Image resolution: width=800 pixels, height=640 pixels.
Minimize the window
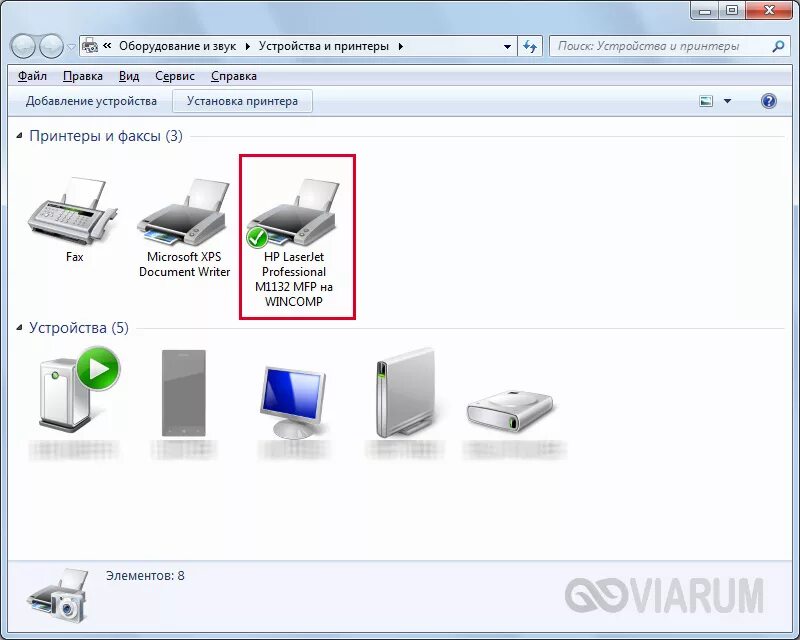point(705,10)
